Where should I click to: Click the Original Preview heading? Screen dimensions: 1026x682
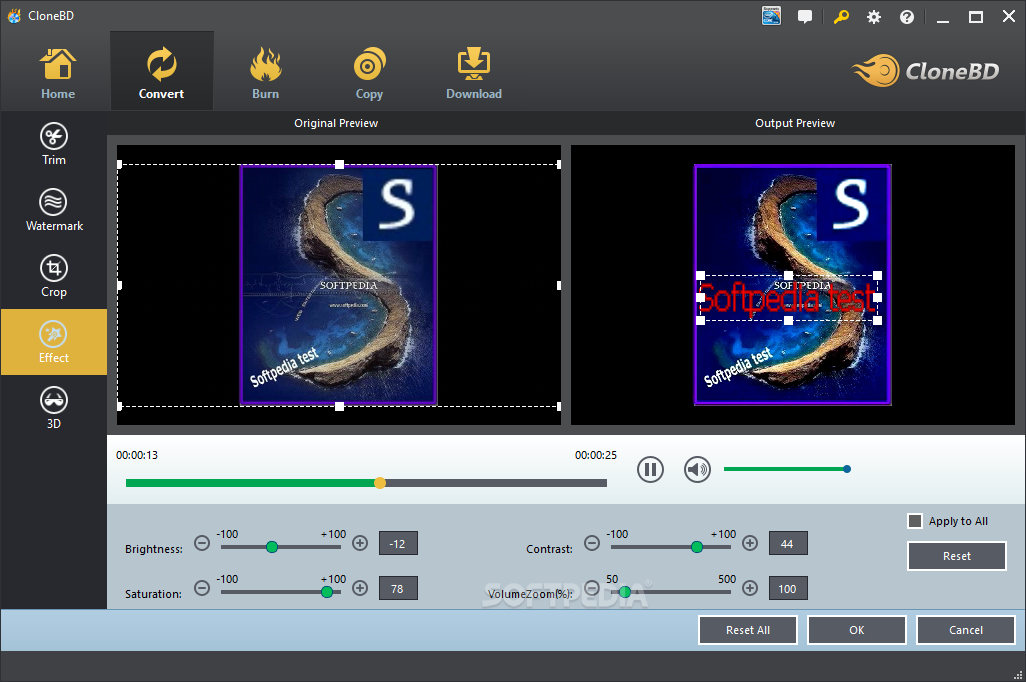[336, 123]
